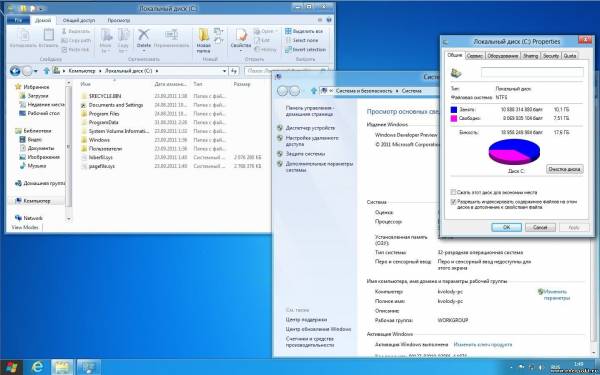This screenshot has width=600, height=375.
Task: Select the hiberfil.sys file row
Action: 171,157
